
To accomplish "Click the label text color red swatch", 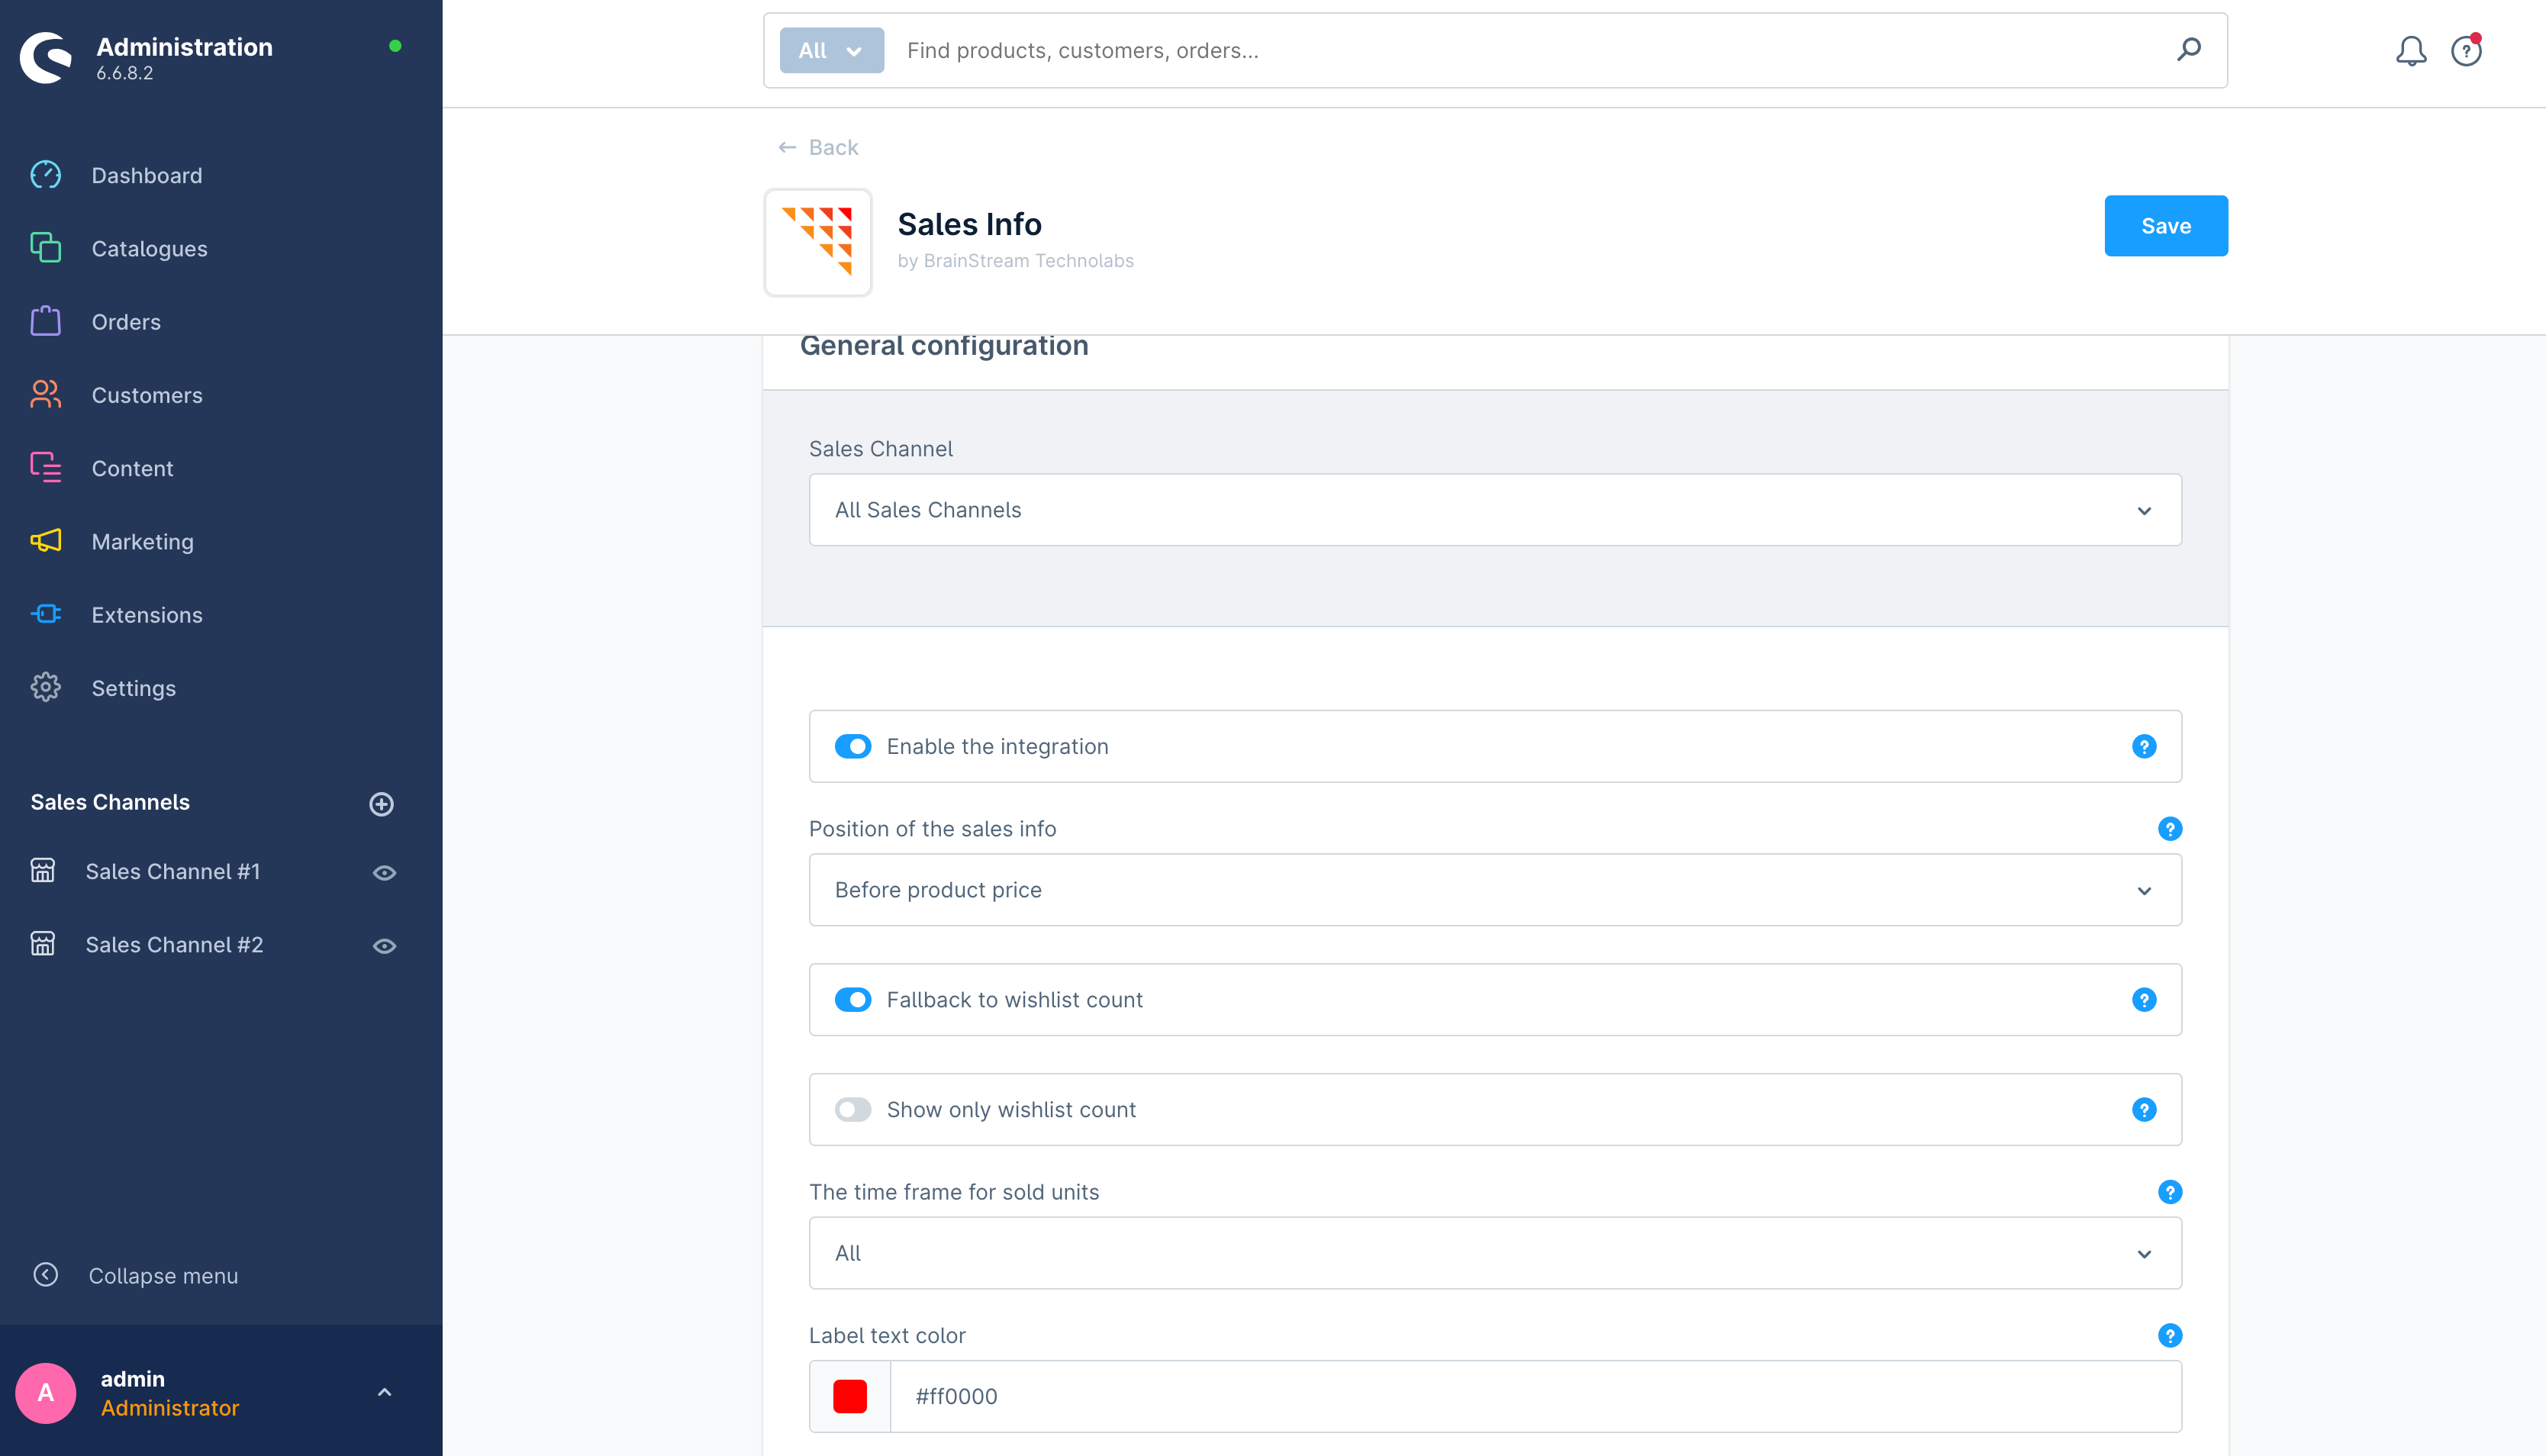I will pyautogui.click(x=853, y=1396).
